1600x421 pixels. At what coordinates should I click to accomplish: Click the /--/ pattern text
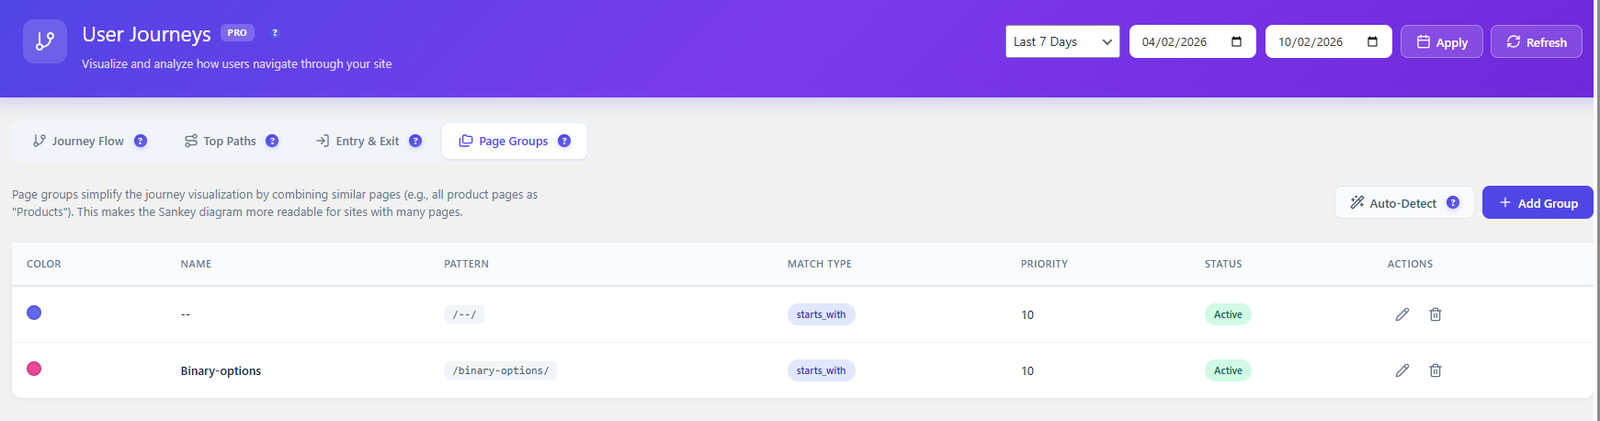(x=464, y=315)
